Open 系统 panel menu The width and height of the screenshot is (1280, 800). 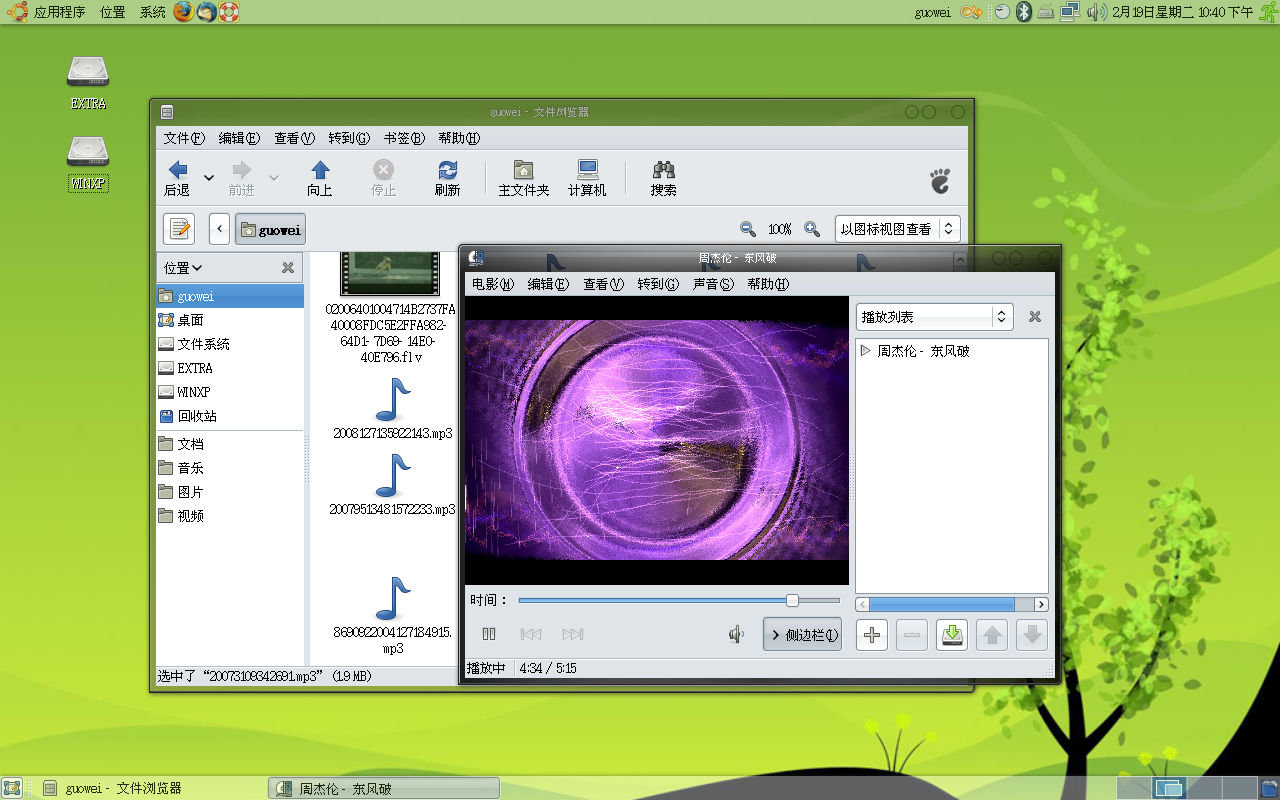point(153,12)
